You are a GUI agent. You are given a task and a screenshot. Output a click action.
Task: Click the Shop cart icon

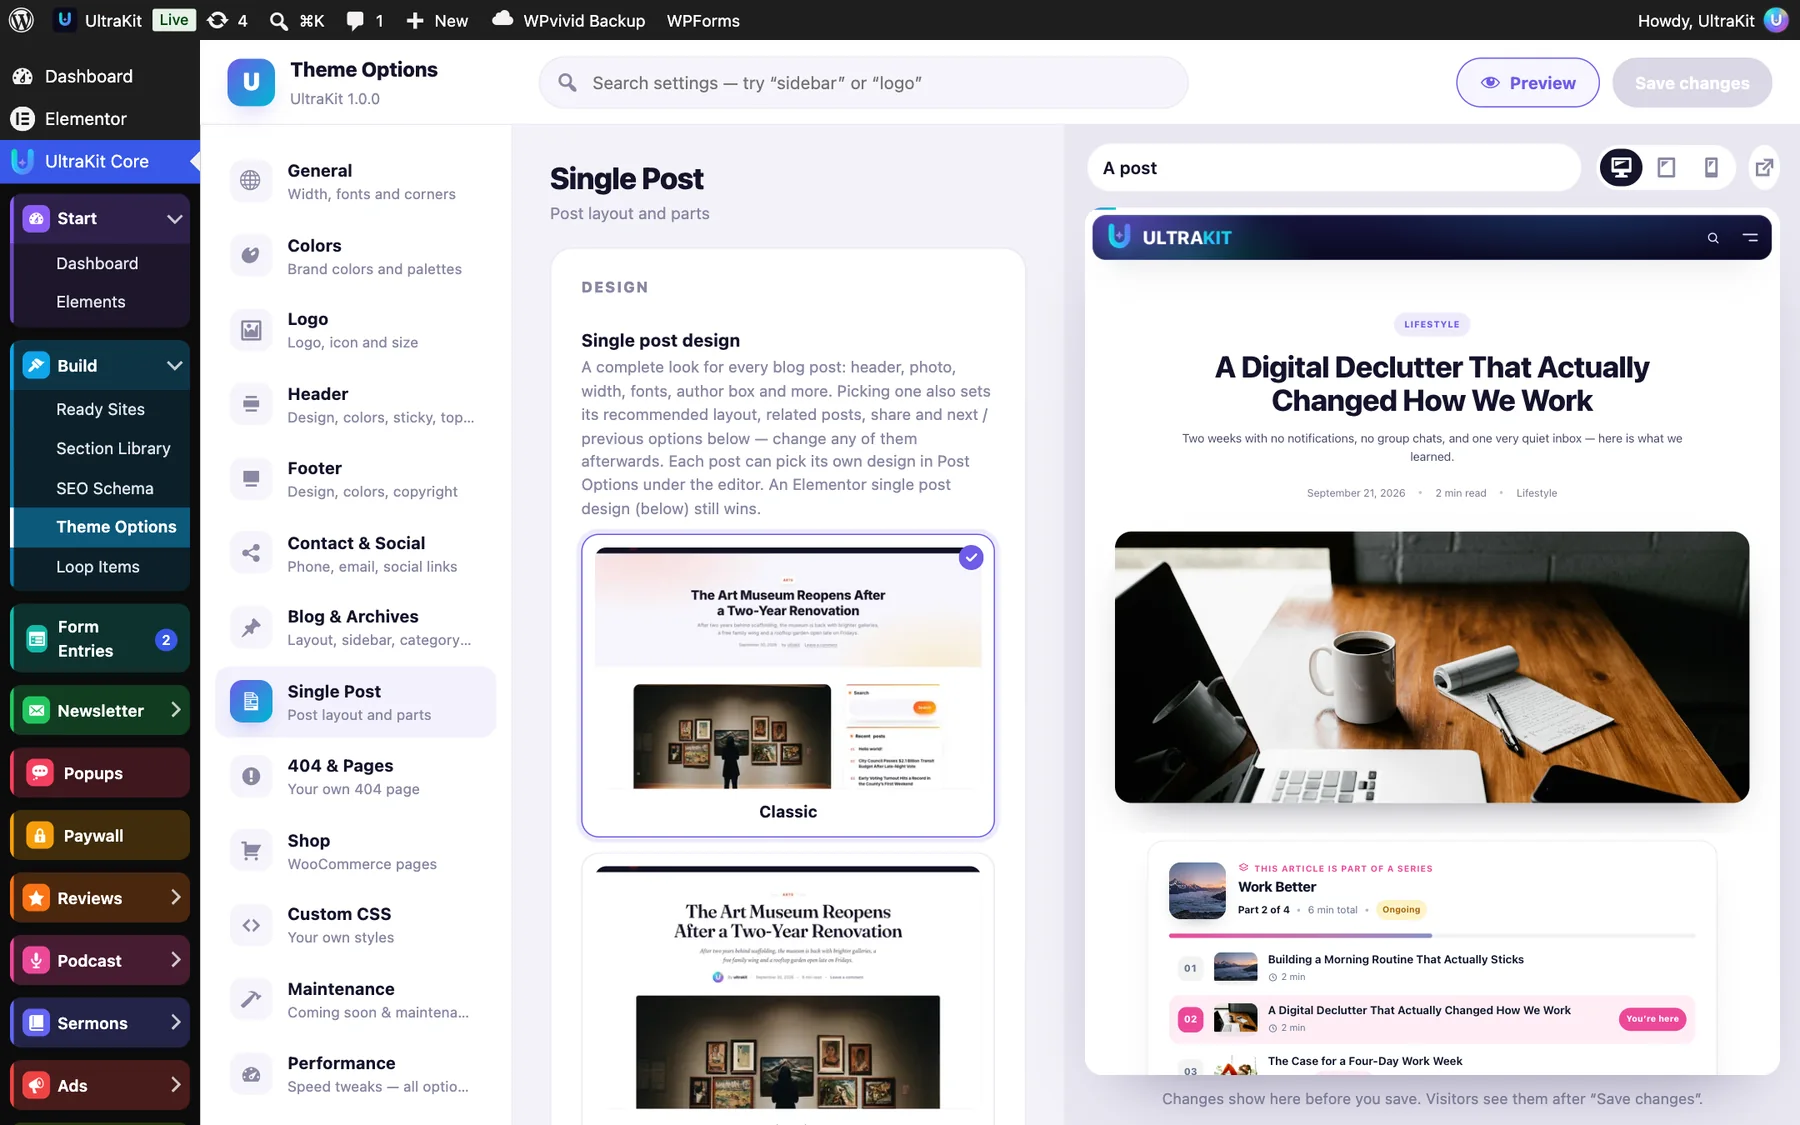coord(251,851)
